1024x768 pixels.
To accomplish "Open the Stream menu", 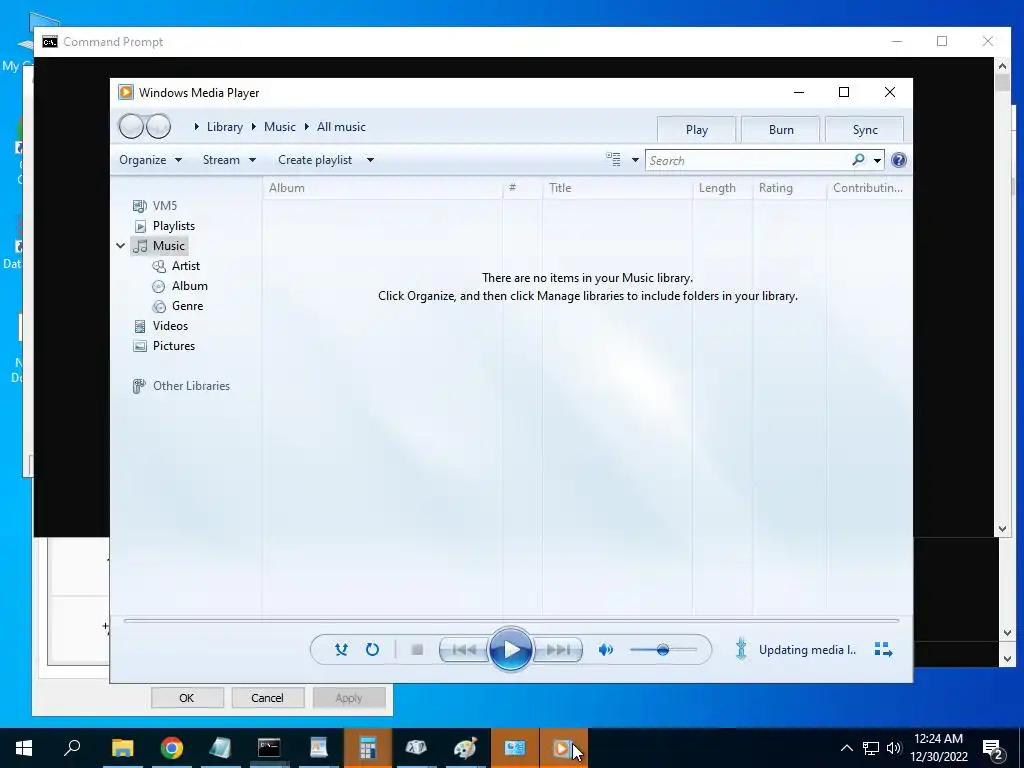I will [229, 160].
